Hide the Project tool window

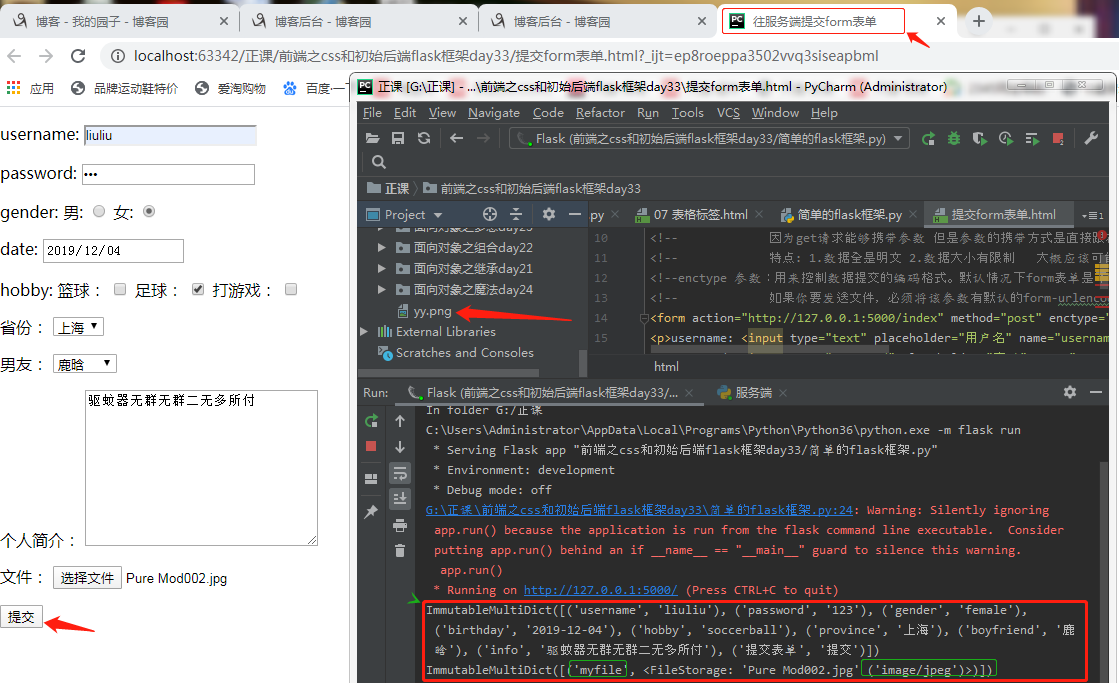click(x=574, y=214)
